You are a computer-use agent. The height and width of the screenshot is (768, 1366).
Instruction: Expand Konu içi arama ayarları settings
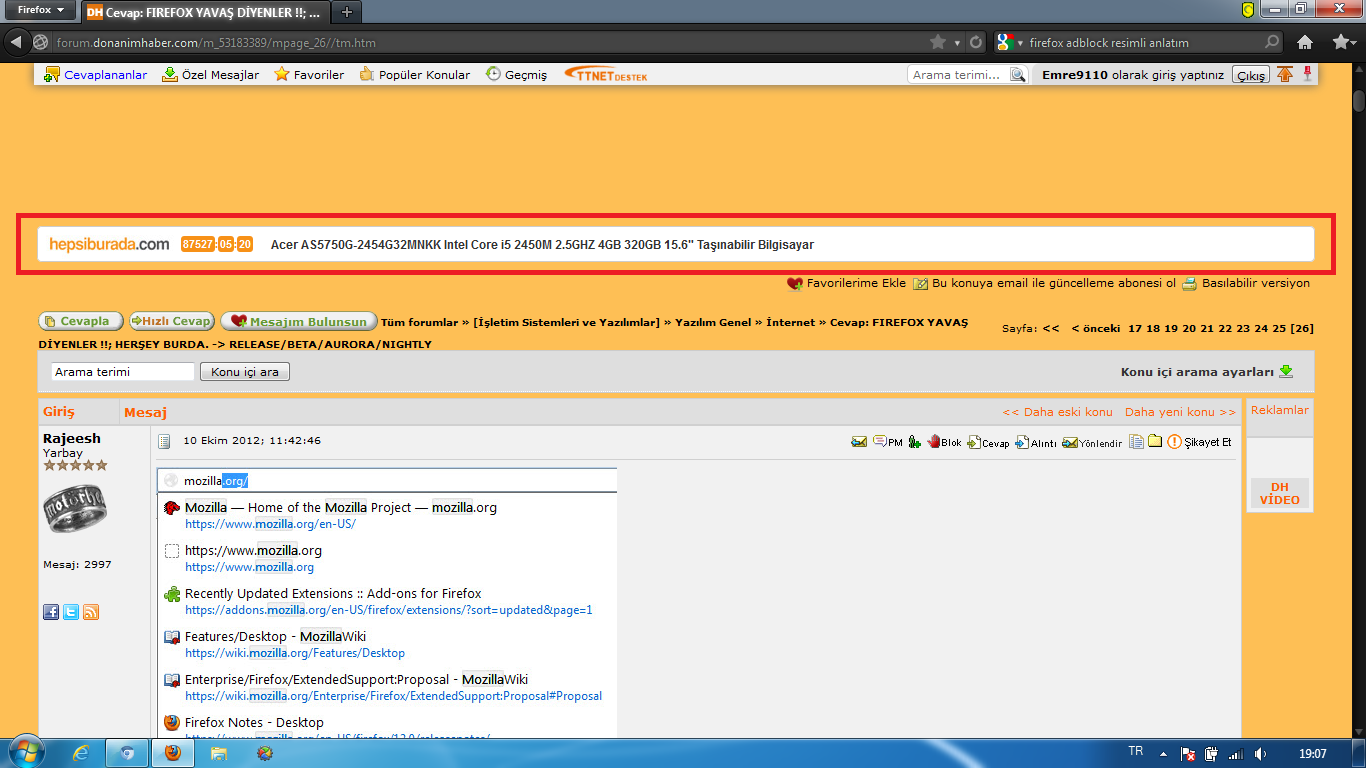tap(1207, 371)
